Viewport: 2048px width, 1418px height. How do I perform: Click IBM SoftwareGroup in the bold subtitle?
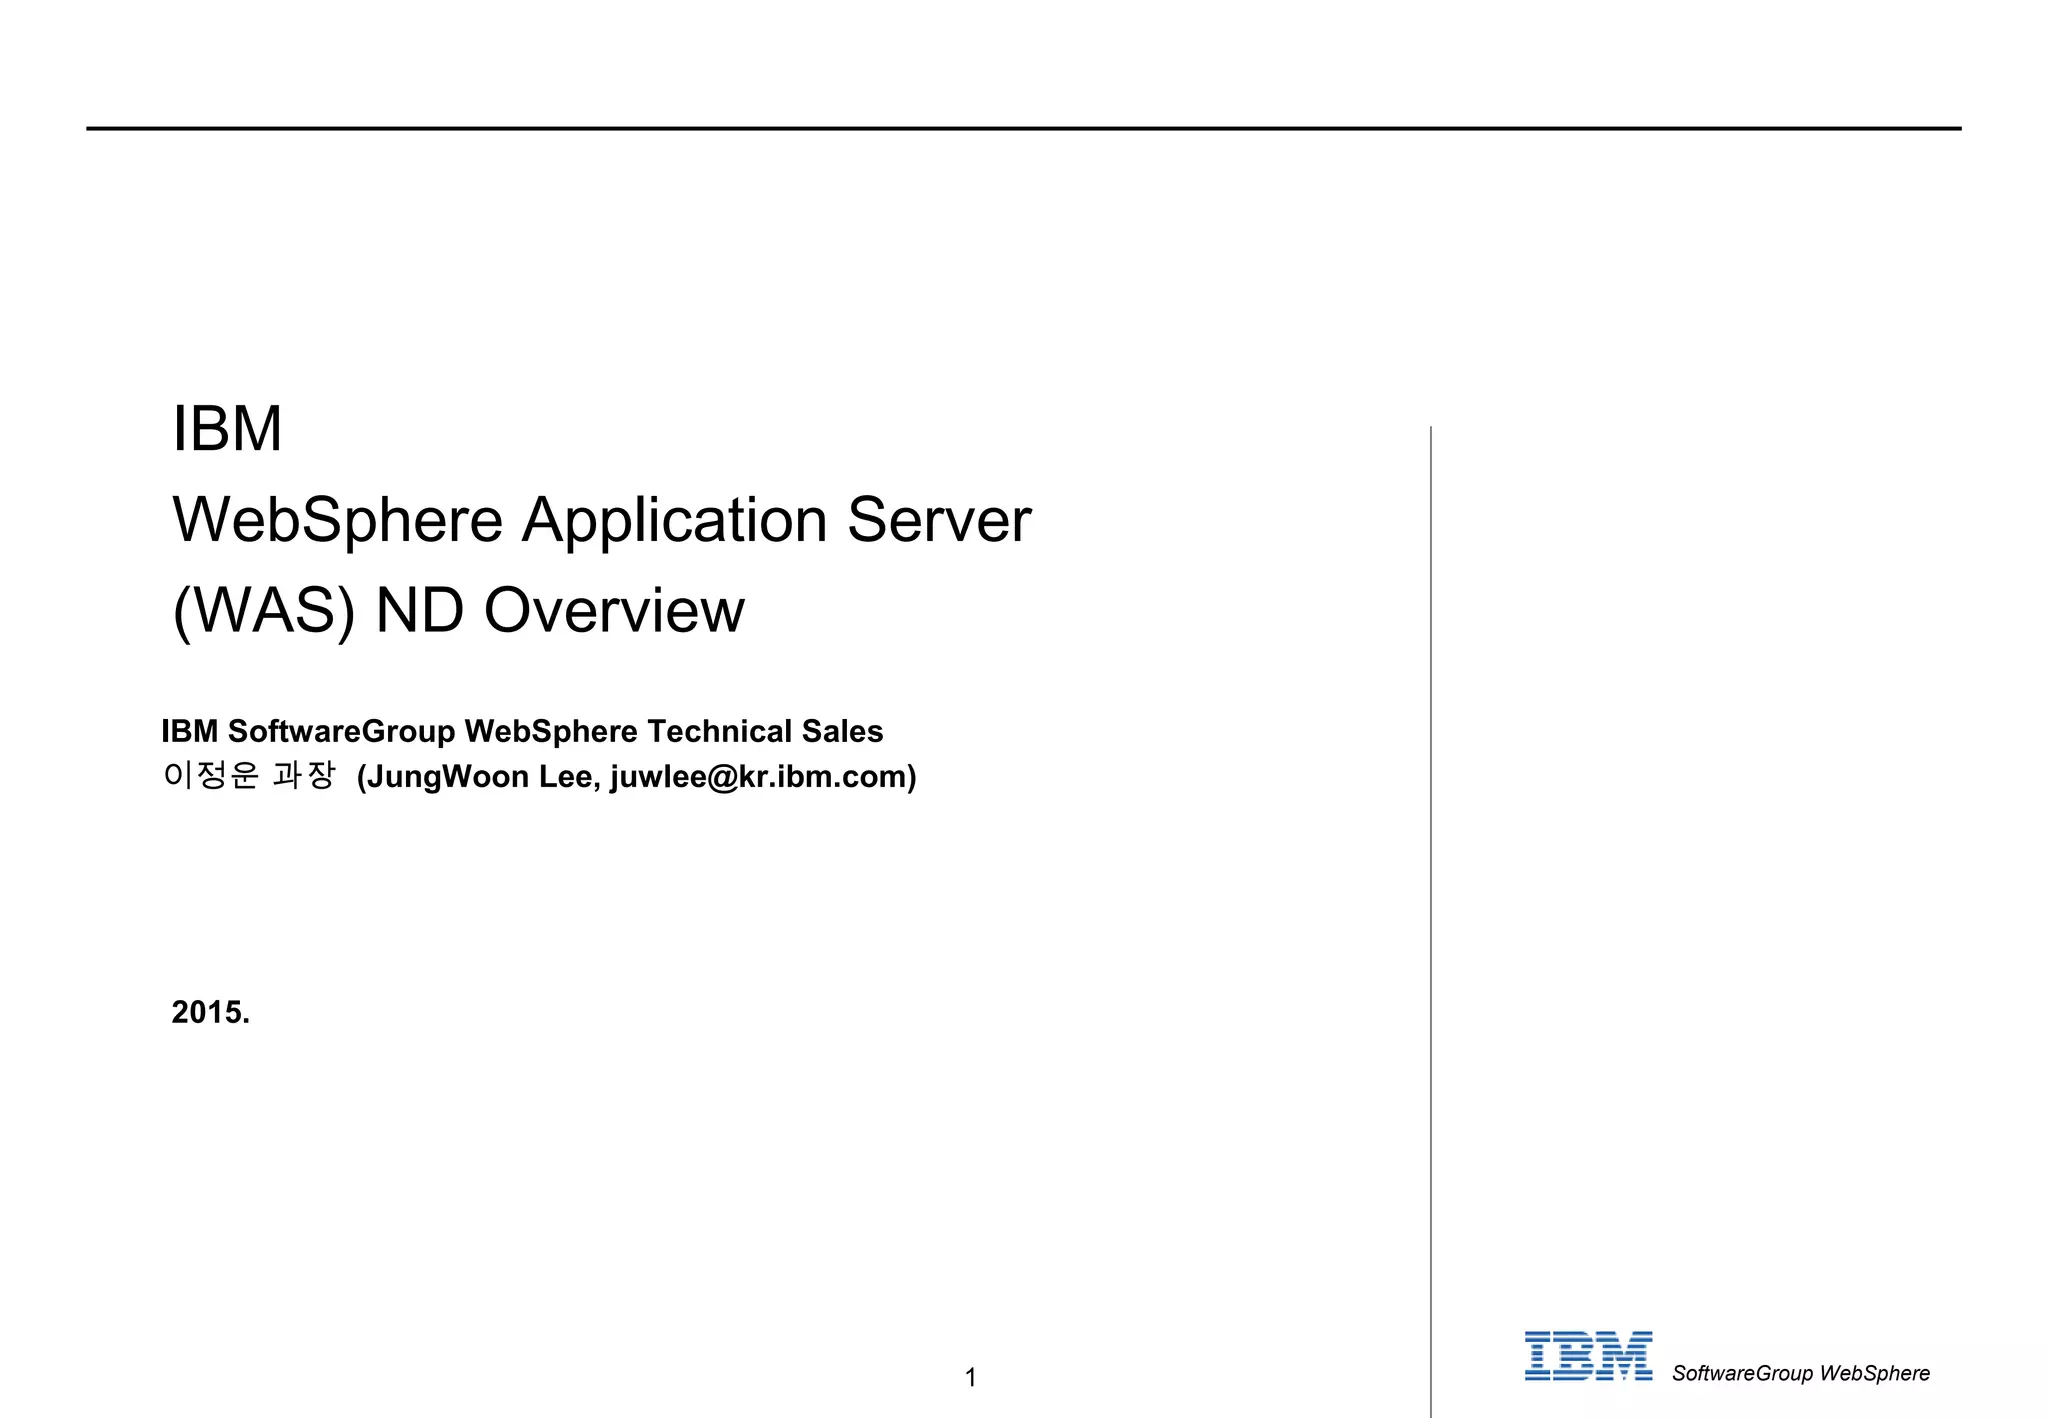click(x=308, y=731)
